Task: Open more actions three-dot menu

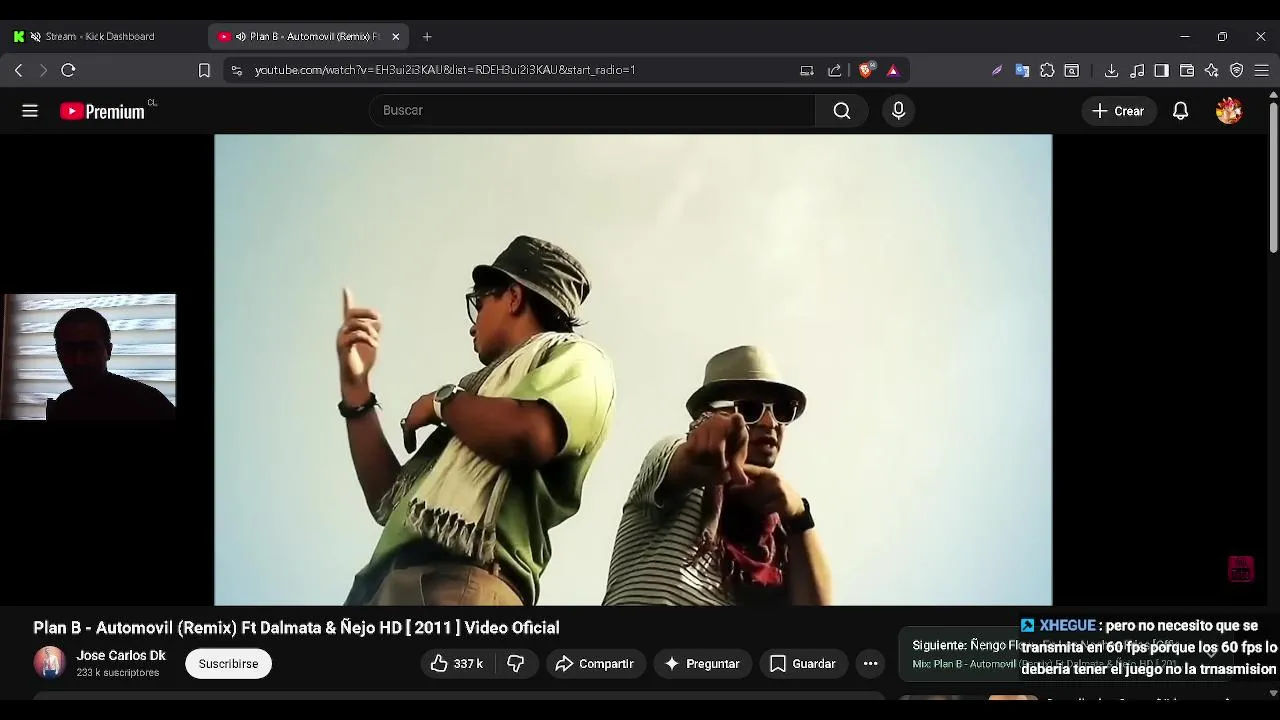Action: click(871, 664)
